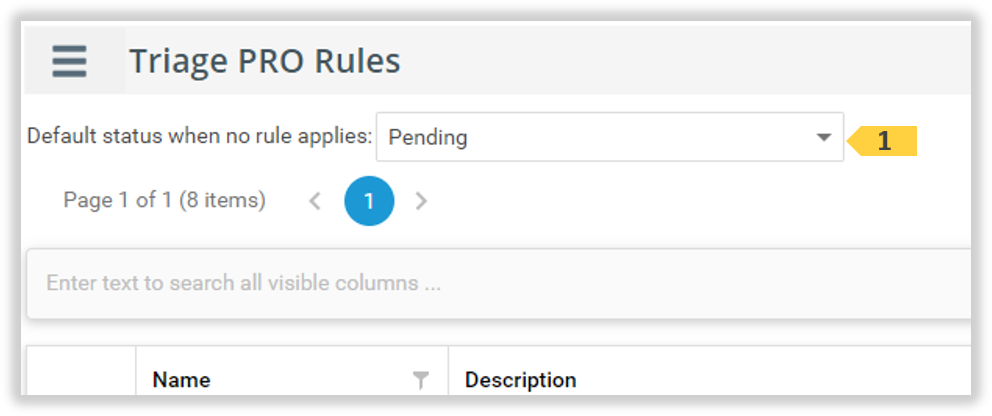Click the filter icon in Name column

[x=421, y=379]
